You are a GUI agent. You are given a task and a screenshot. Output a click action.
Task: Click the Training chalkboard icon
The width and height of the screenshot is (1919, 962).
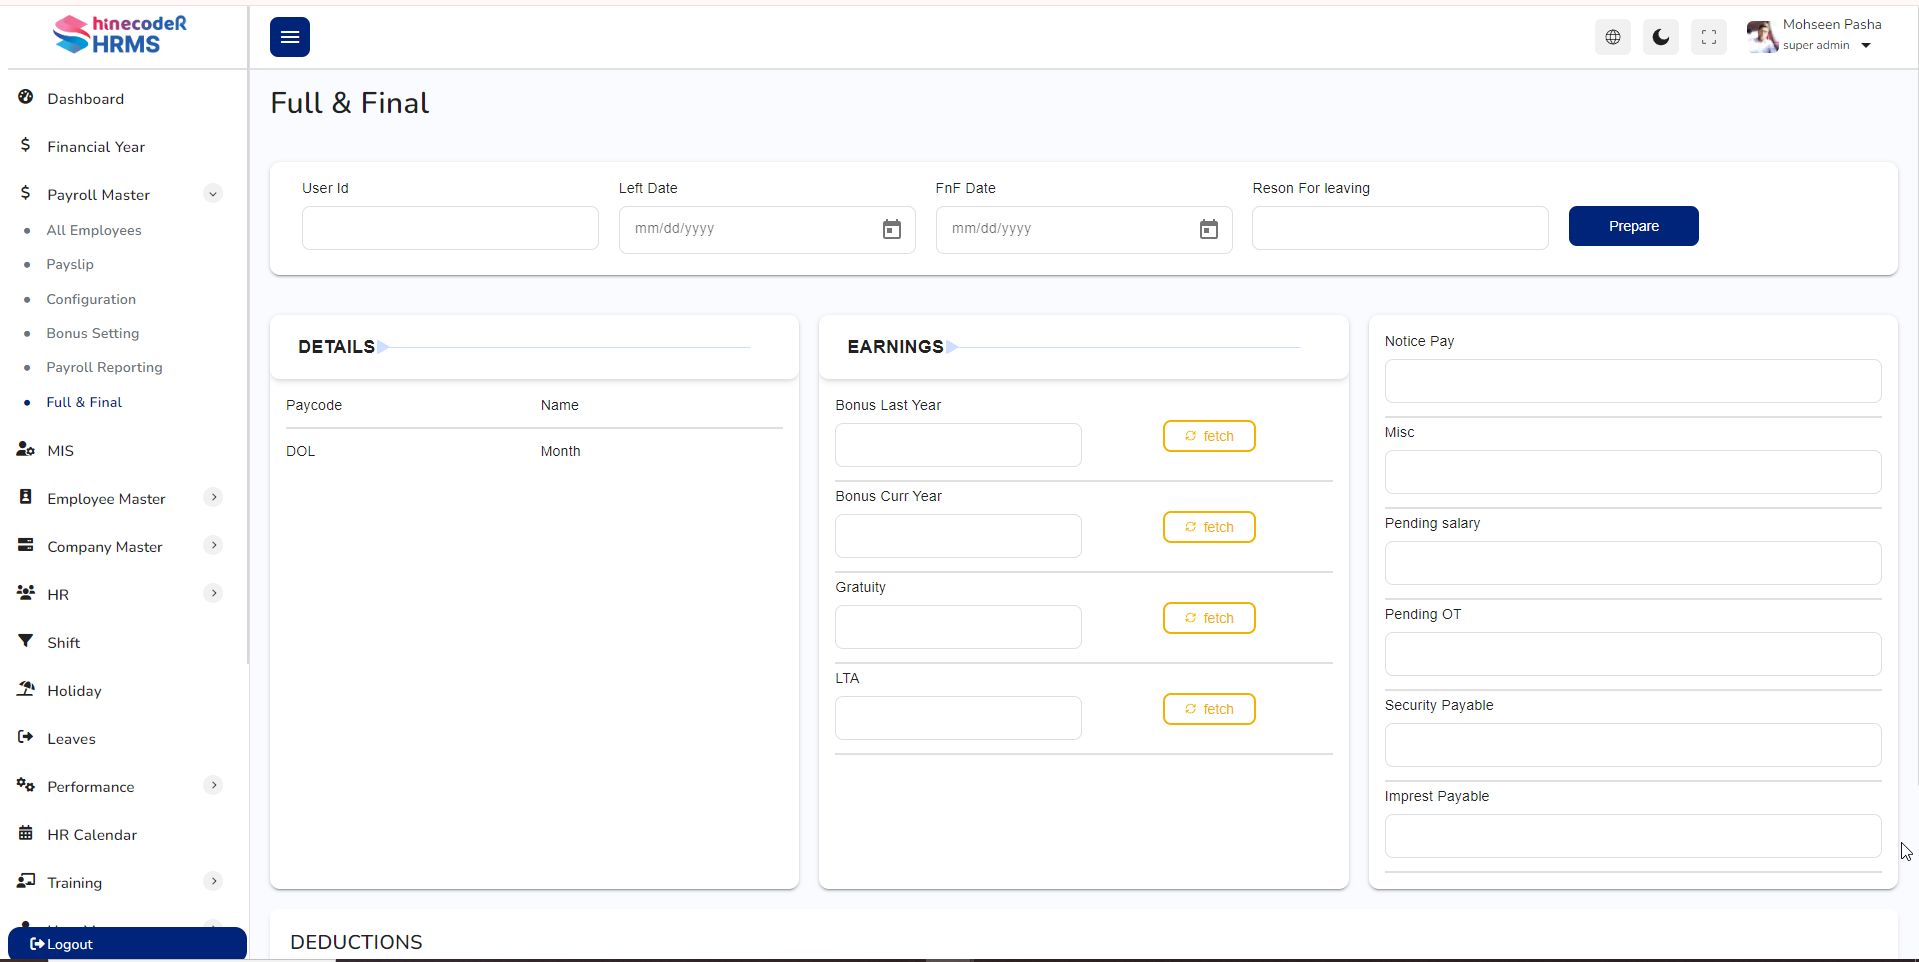(x=26, y=881)
